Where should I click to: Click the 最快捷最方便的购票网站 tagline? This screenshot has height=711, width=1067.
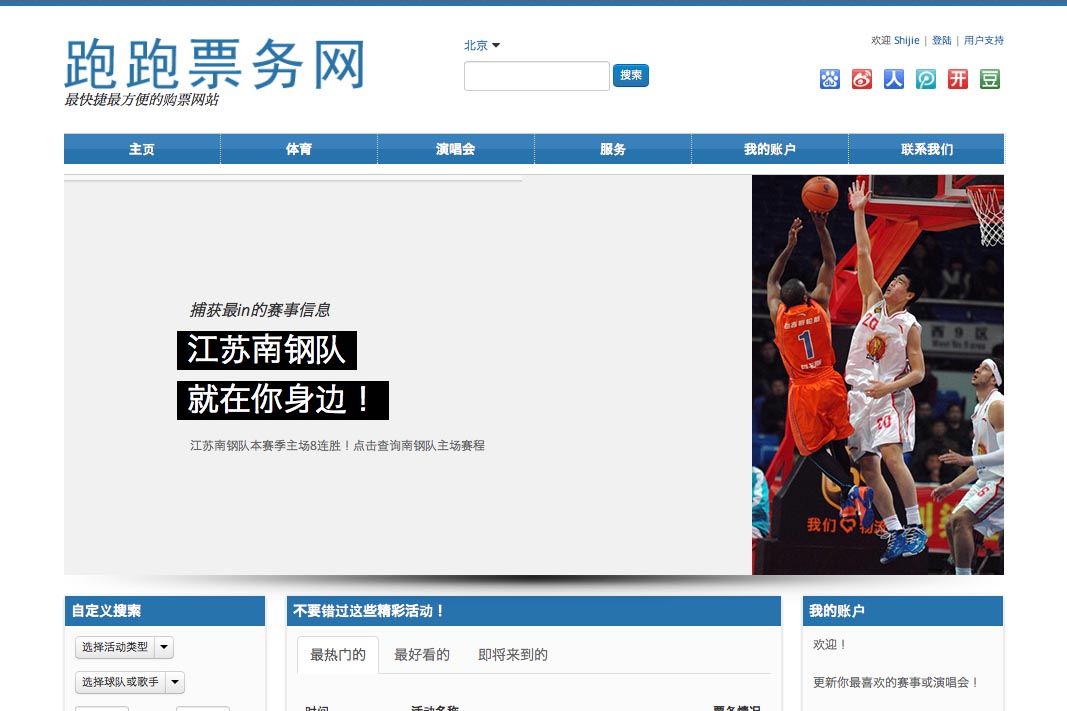pos(142,100)
